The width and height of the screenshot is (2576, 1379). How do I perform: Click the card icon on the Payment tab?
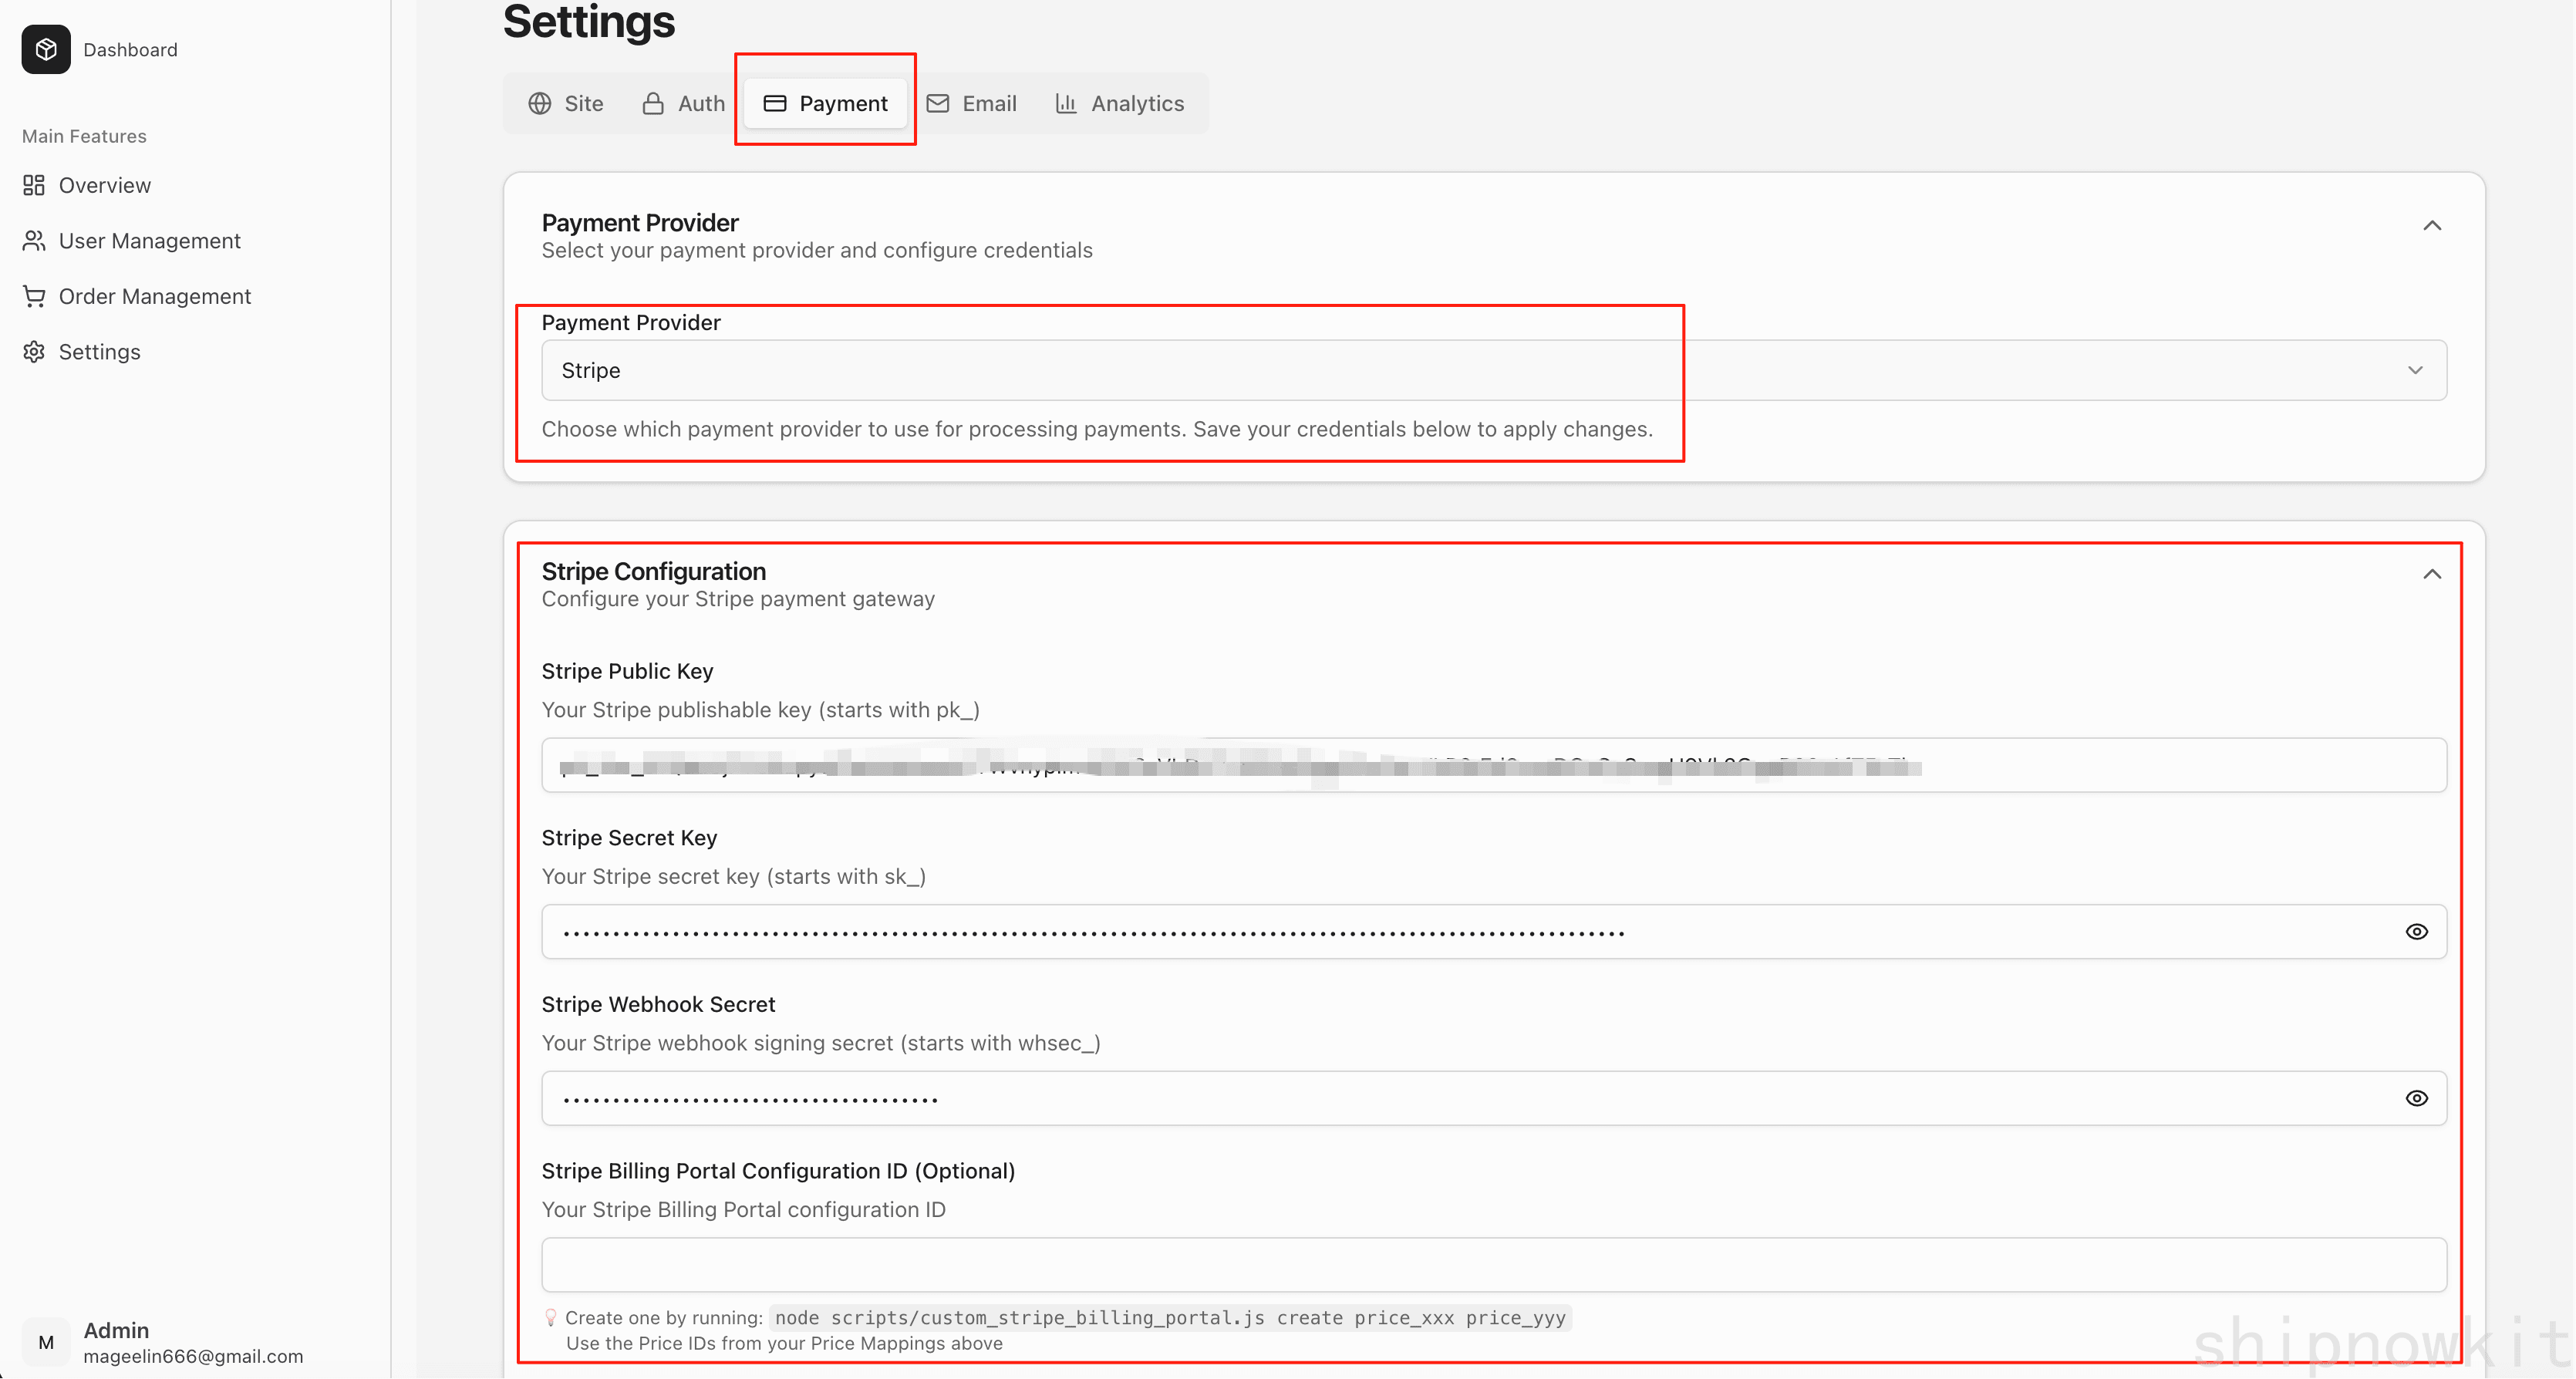(775, 103)
